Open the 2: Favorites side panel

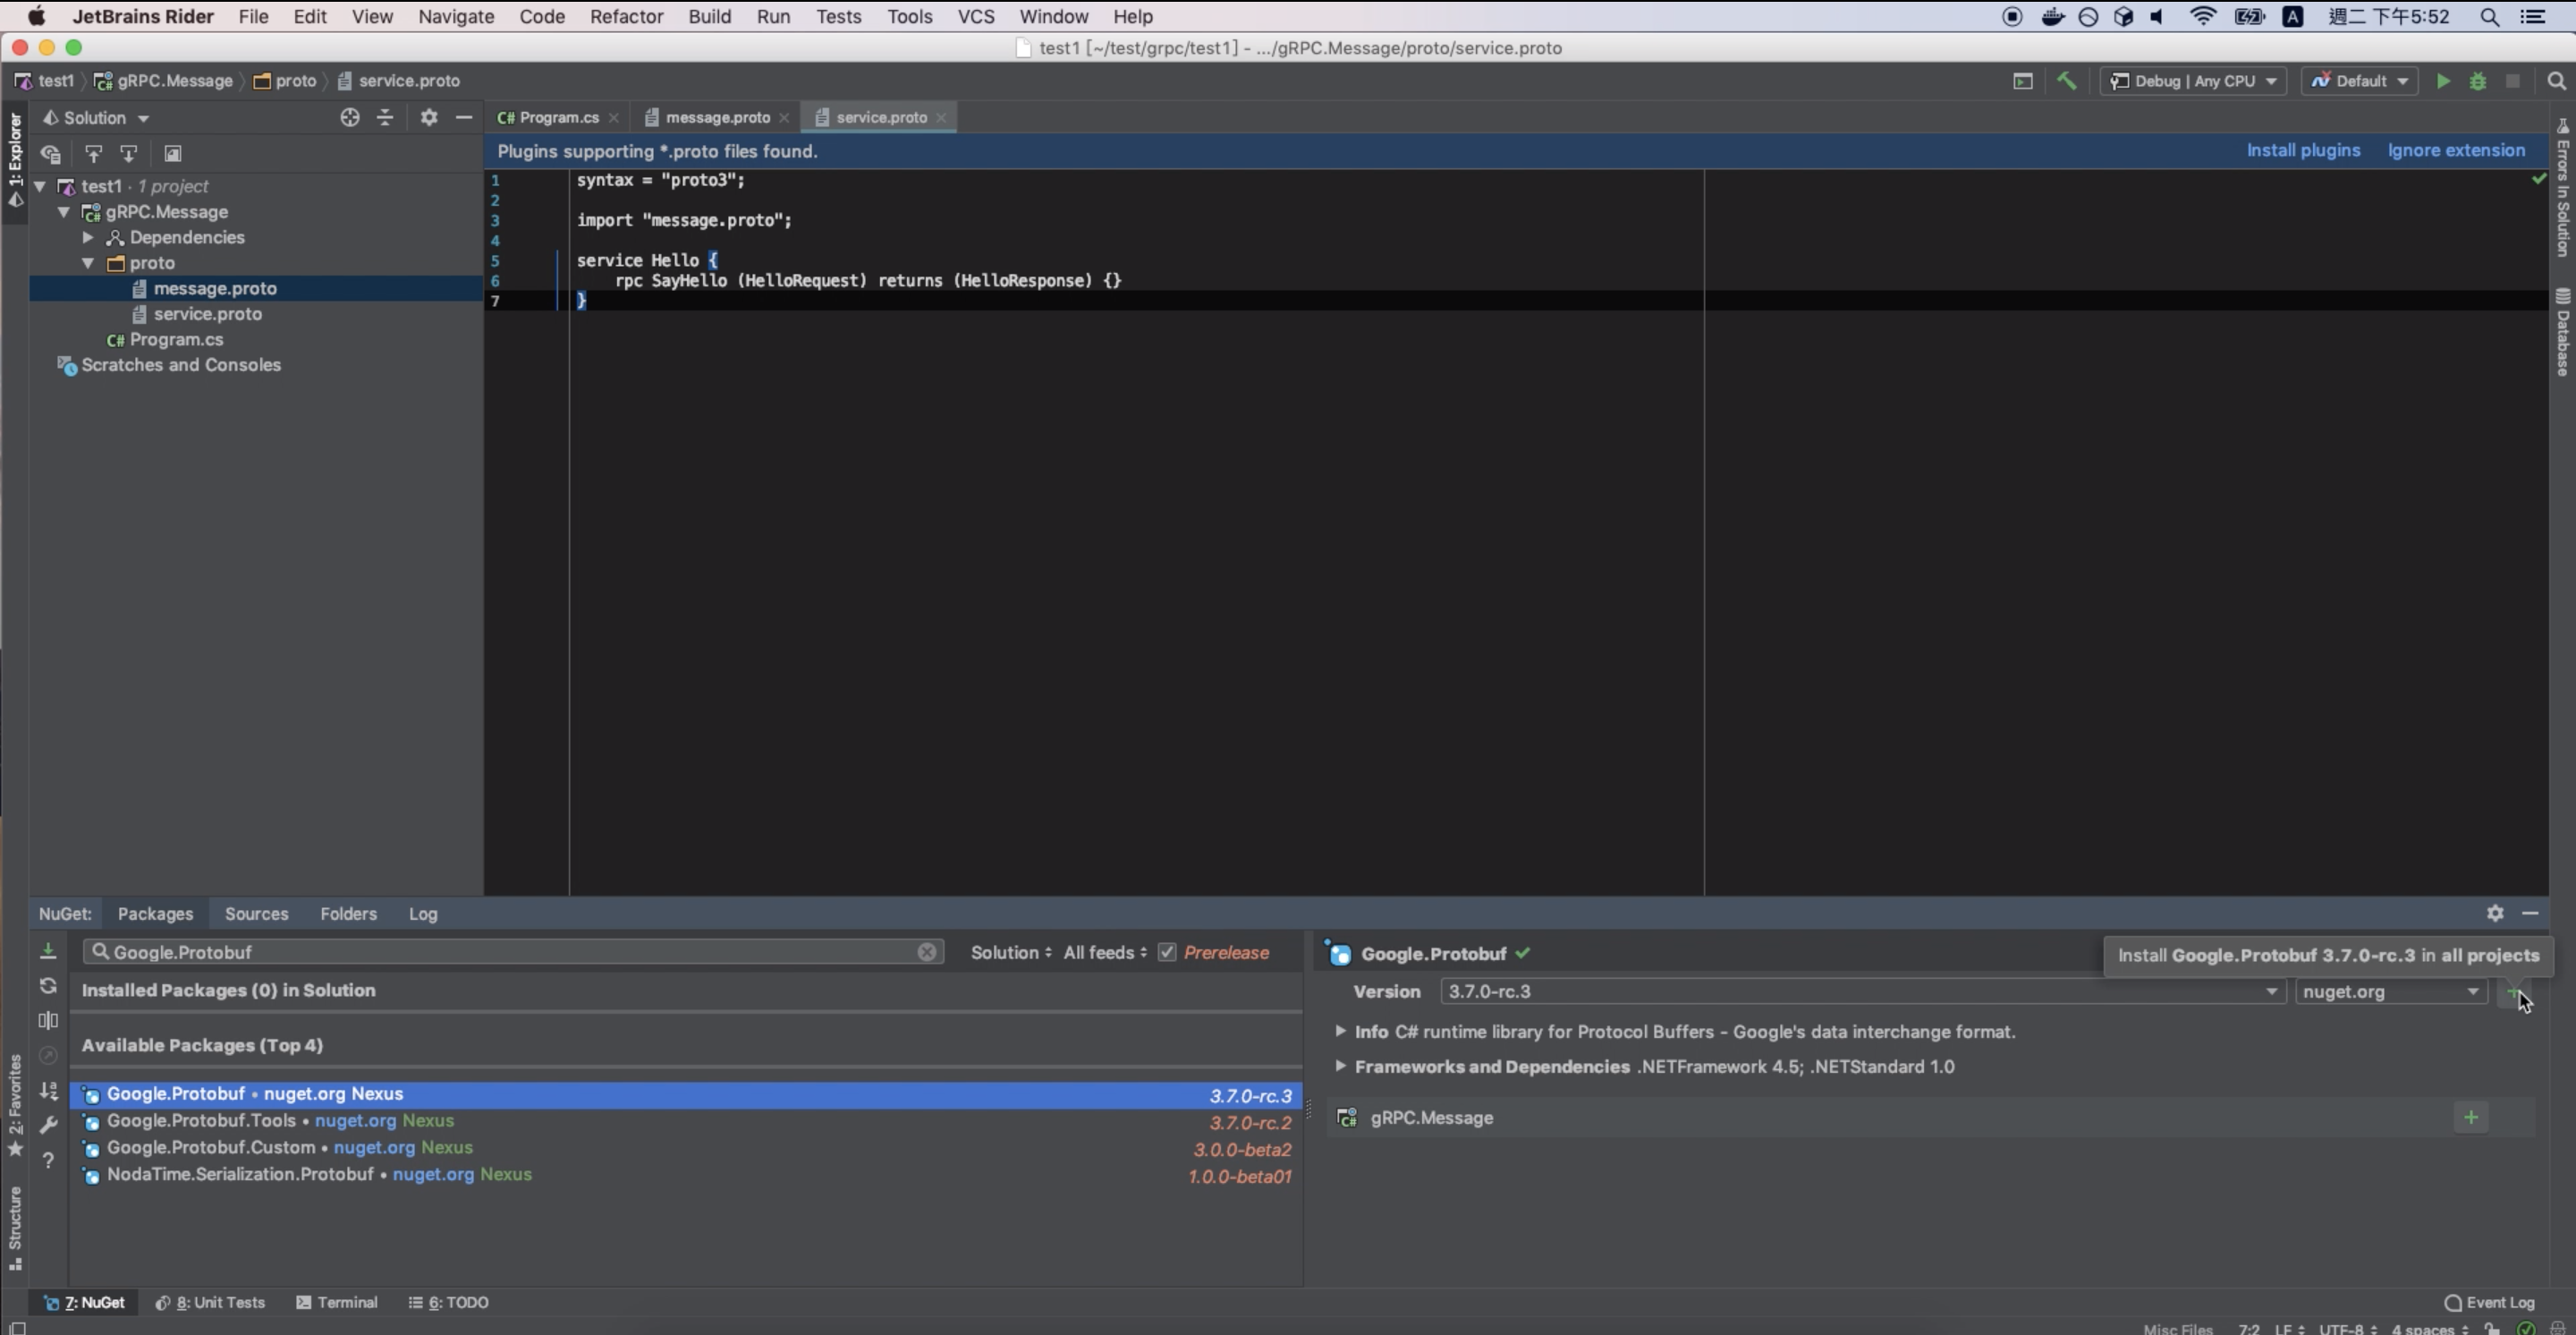point(15,1105)
